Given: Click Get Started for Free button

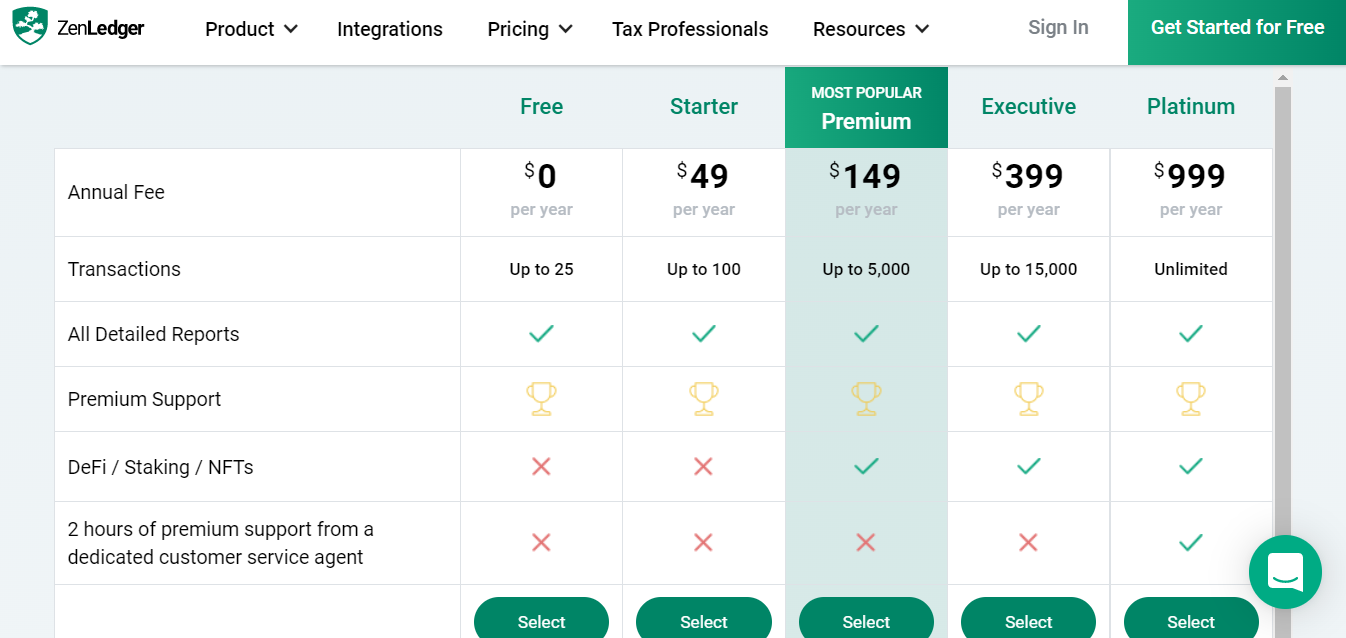Looking at the screenshot, I should coord(1237,32).
